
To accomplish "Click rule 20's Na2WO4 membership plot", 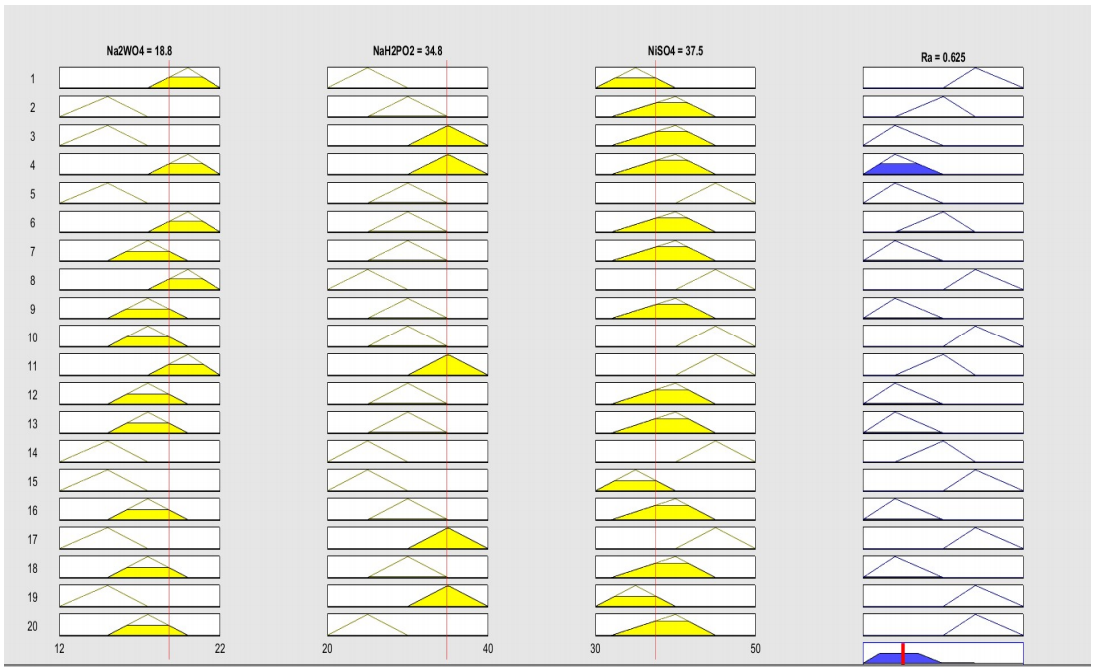I will point(139,624).
